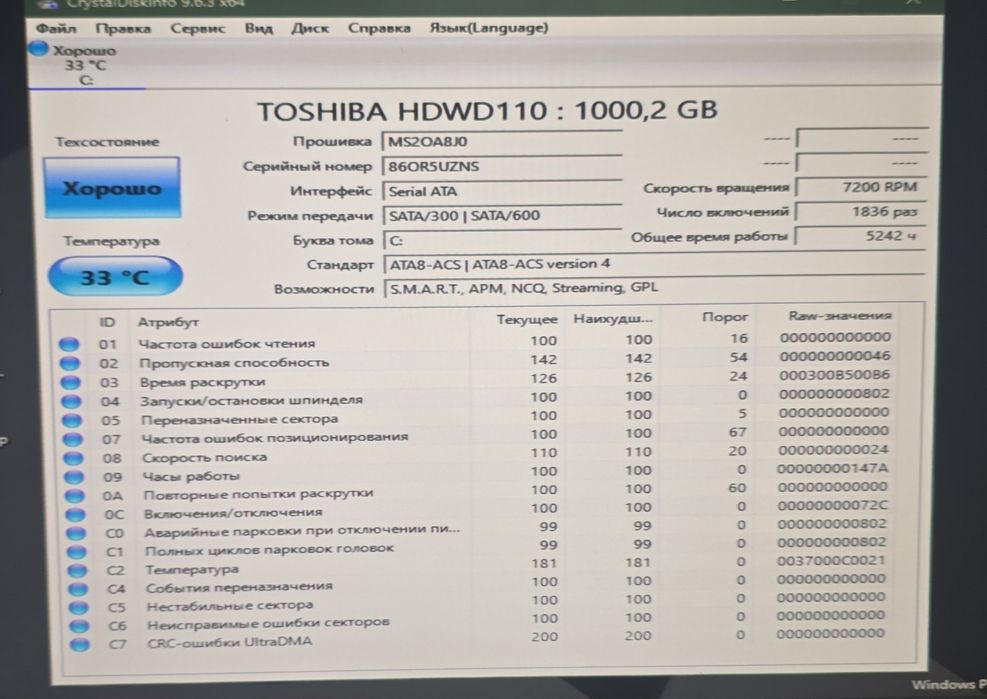Click current value 181 in Температура row
The height and width of the screenshot is (699, 987).
(544, 563)
